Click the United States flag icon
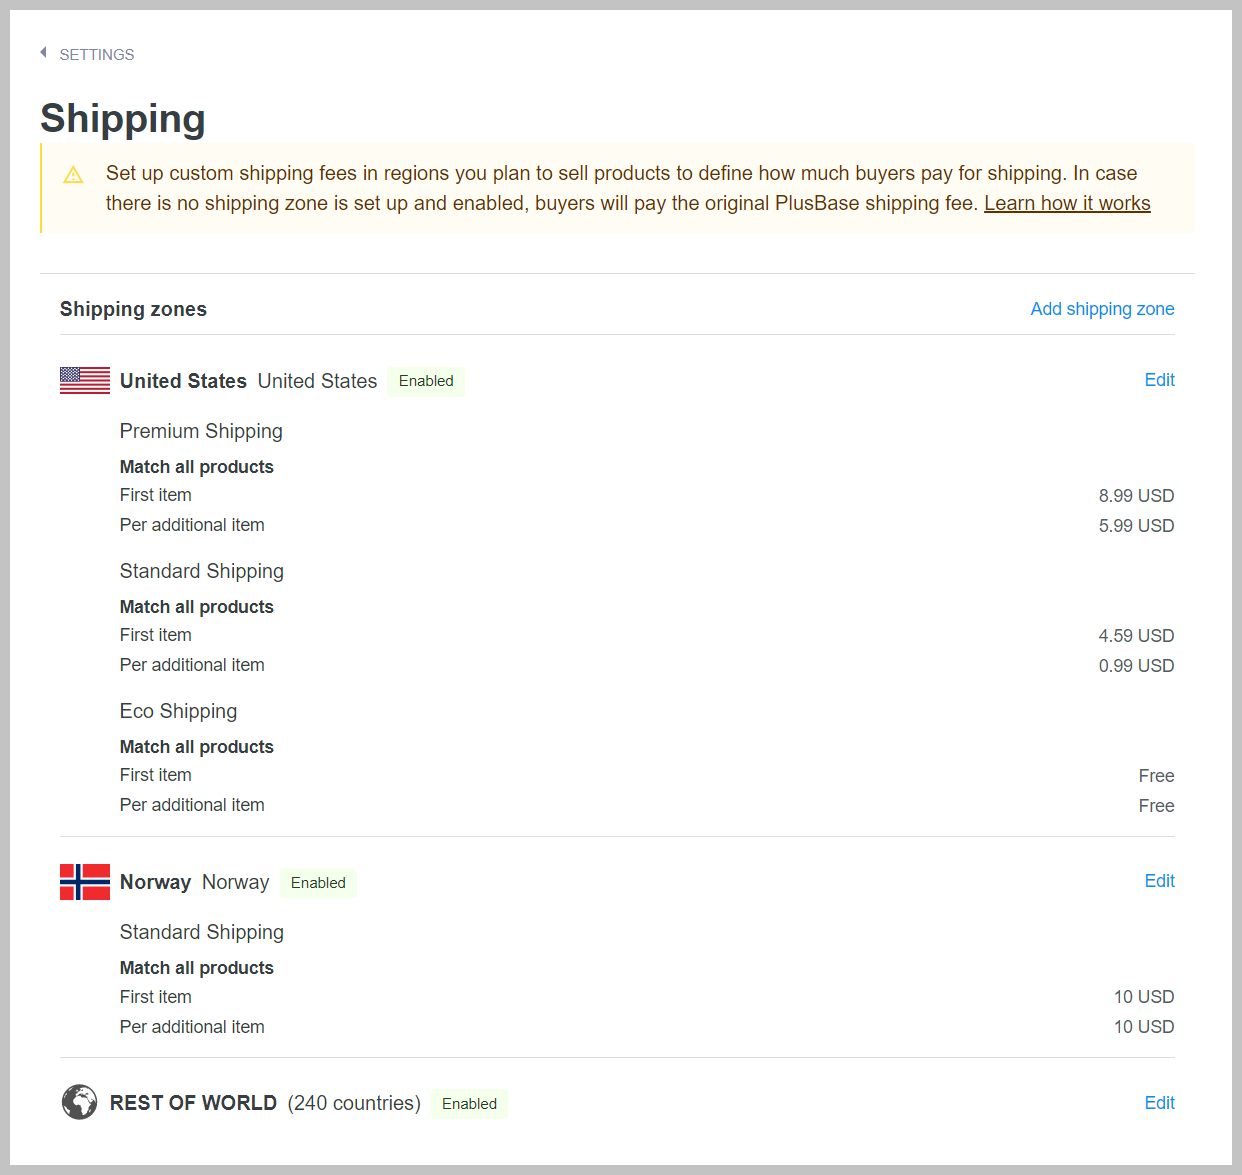This screenshot has width=1242, height=1175. (x=85, y=380)
